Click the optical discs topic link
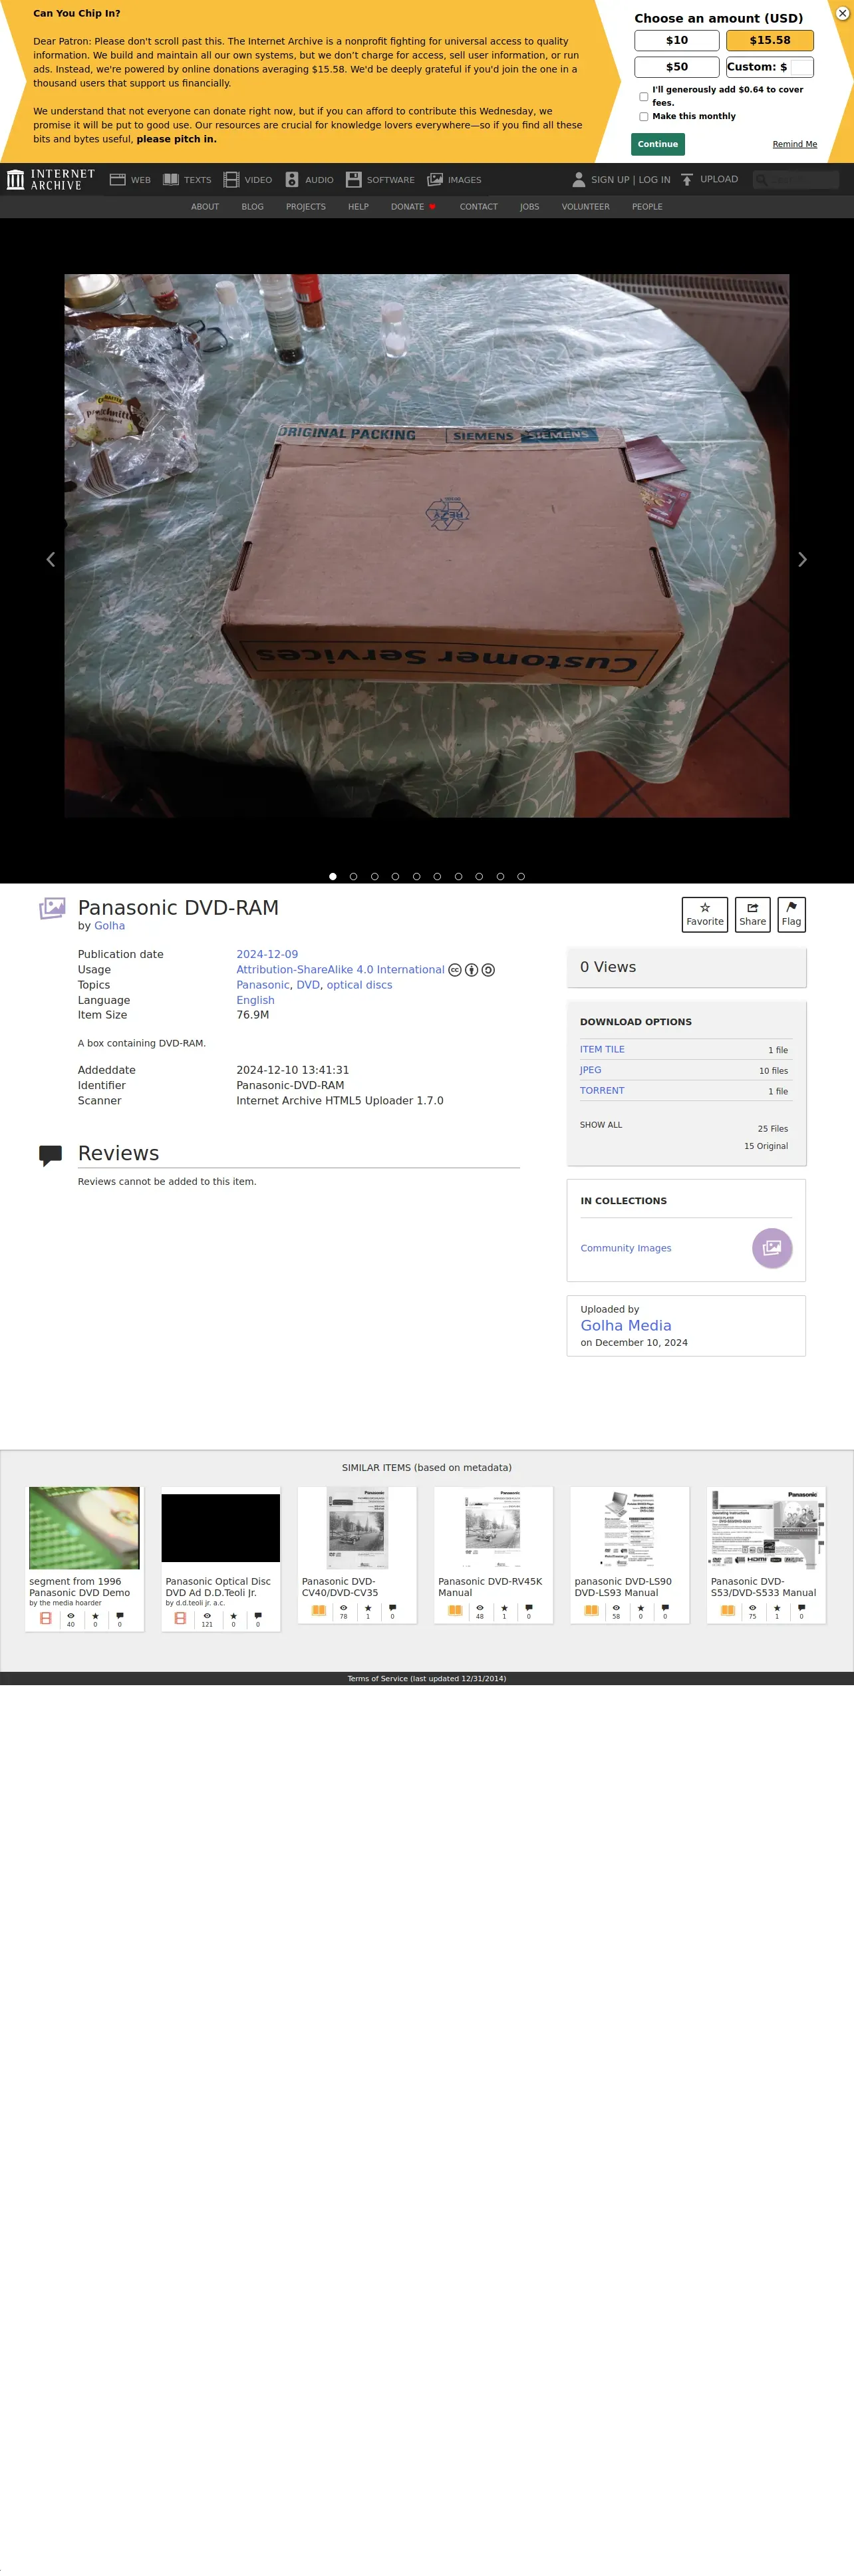The image size is (854, 2576). coord(359,985)
